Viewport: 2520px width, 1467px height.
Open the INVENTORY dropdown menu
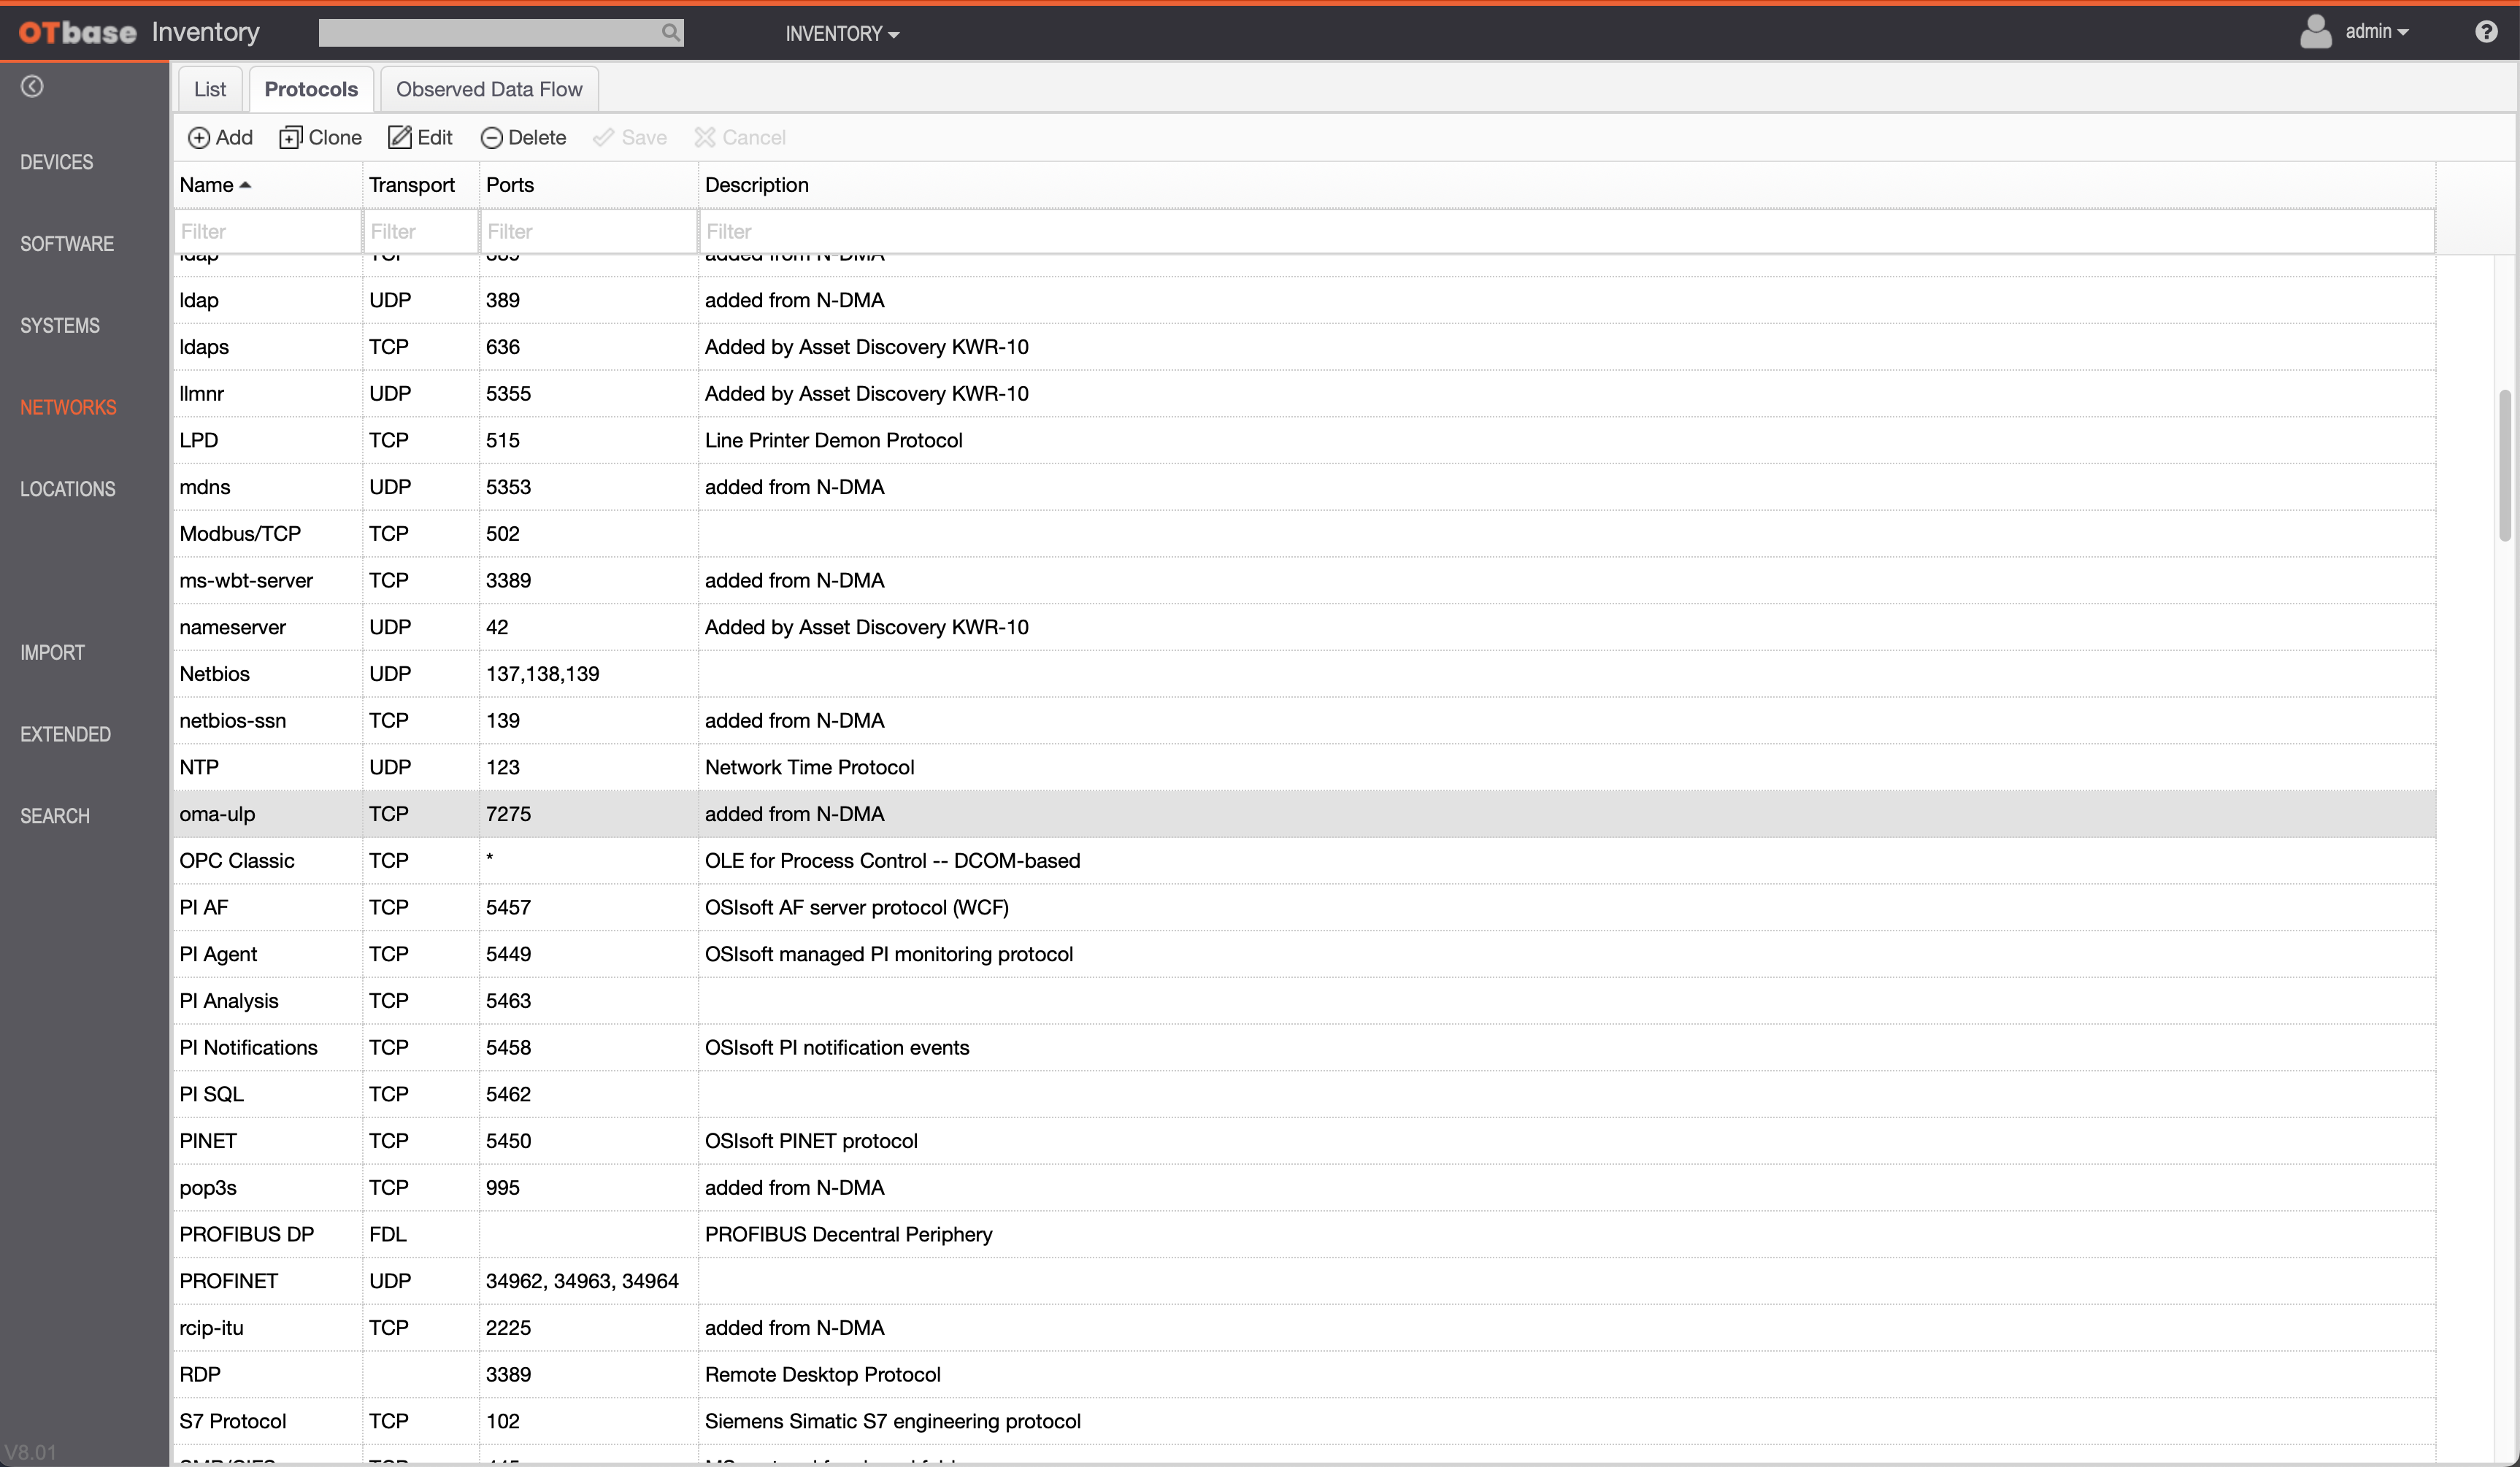pyautogui.click(x=842, y=34)
